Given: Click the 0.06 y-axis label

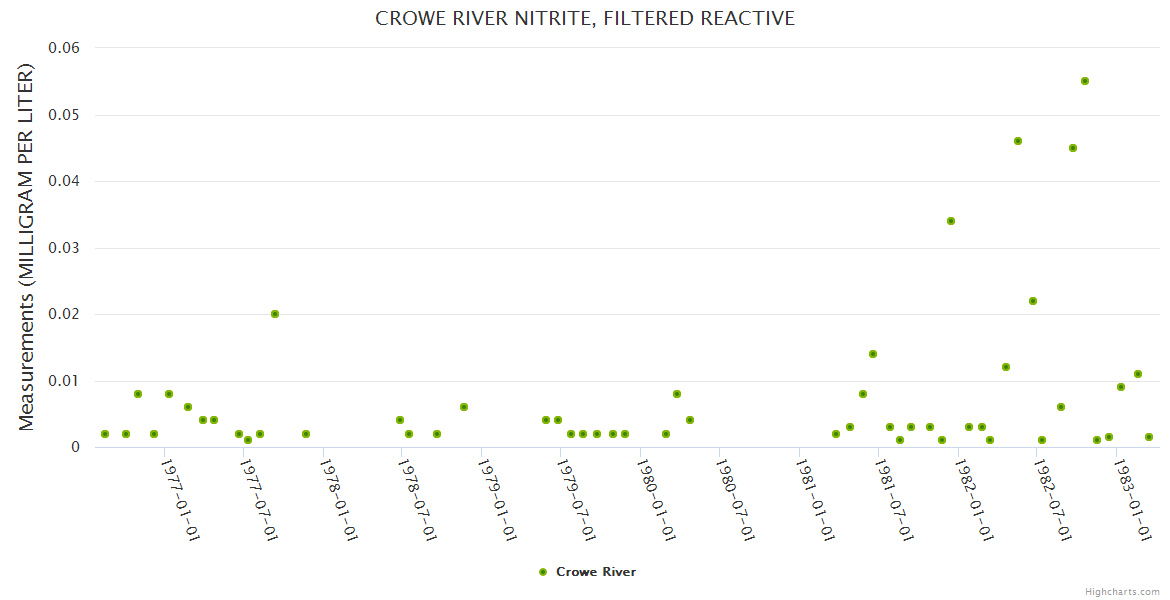Looking at the screenshot, I should pyautogui.click(x=65, y=48).
